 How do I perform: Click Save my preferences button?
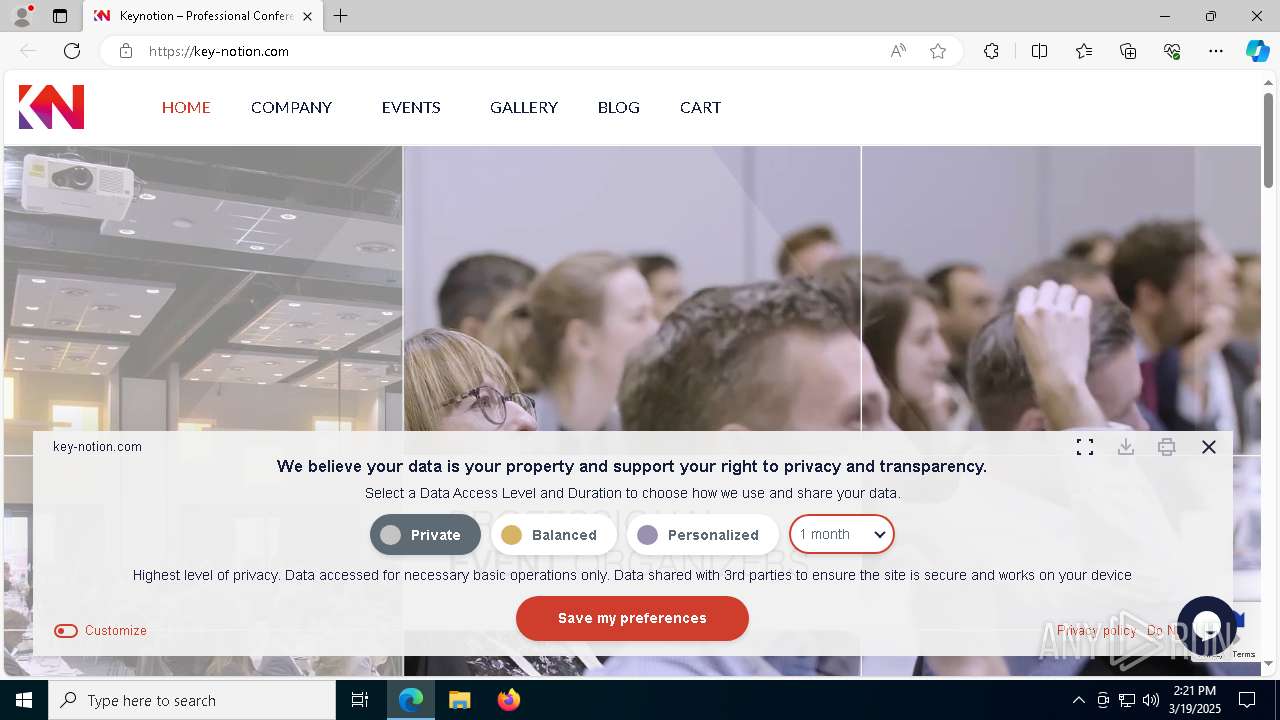point(632,618)
